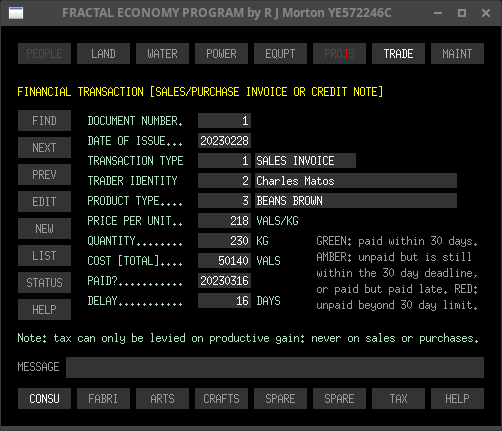Viewport: 502px width, 431px height.
Task: Click the BEANS BROWN product field
Action: pos(356,200)
